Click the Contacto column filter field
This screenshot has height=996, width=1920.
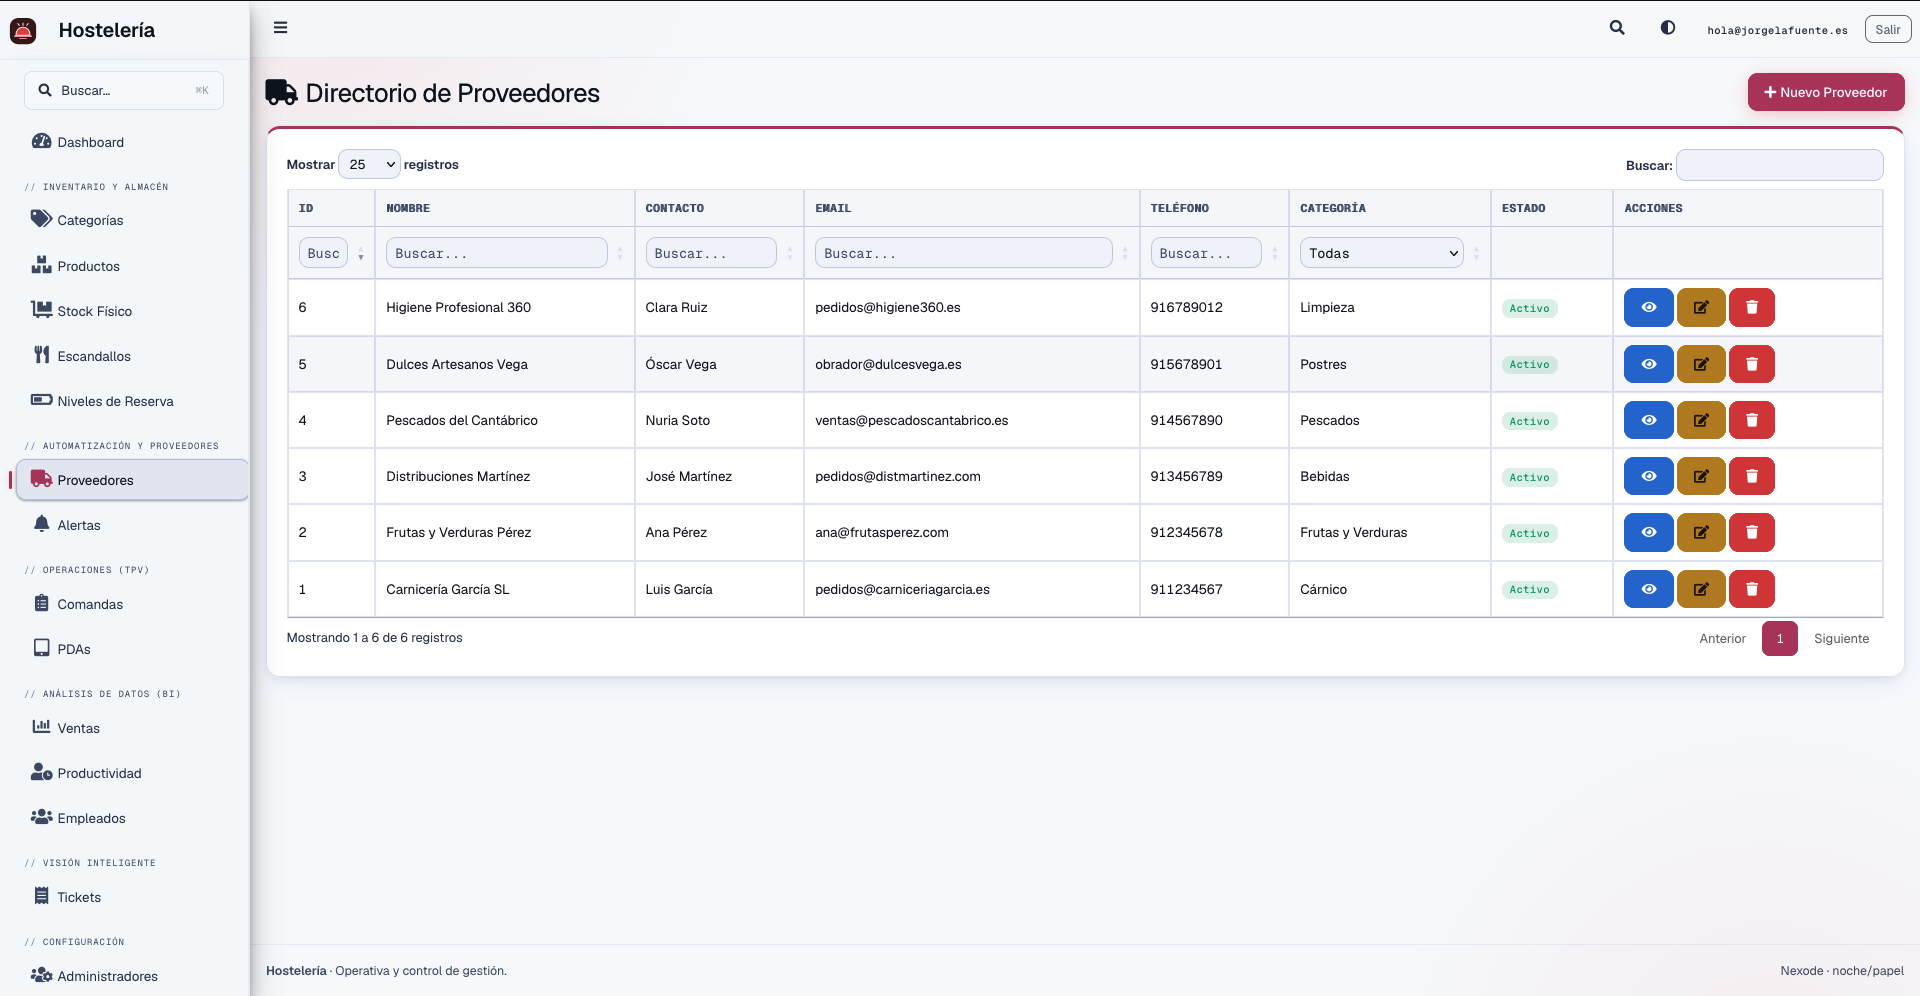click(711, 253)
